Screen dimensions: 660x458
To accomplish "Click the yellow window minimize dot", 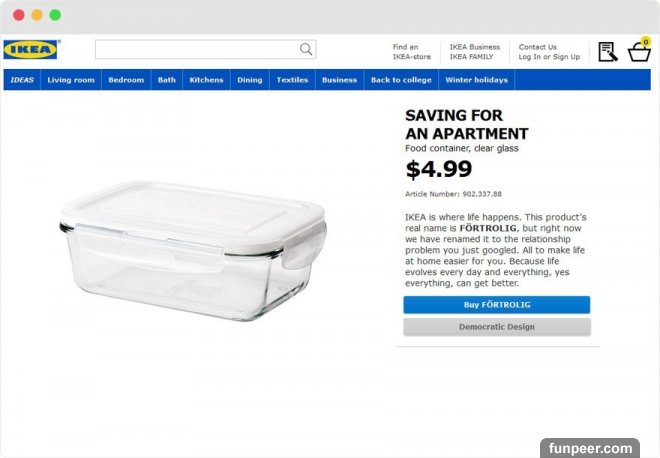I will tap(37, 15).
